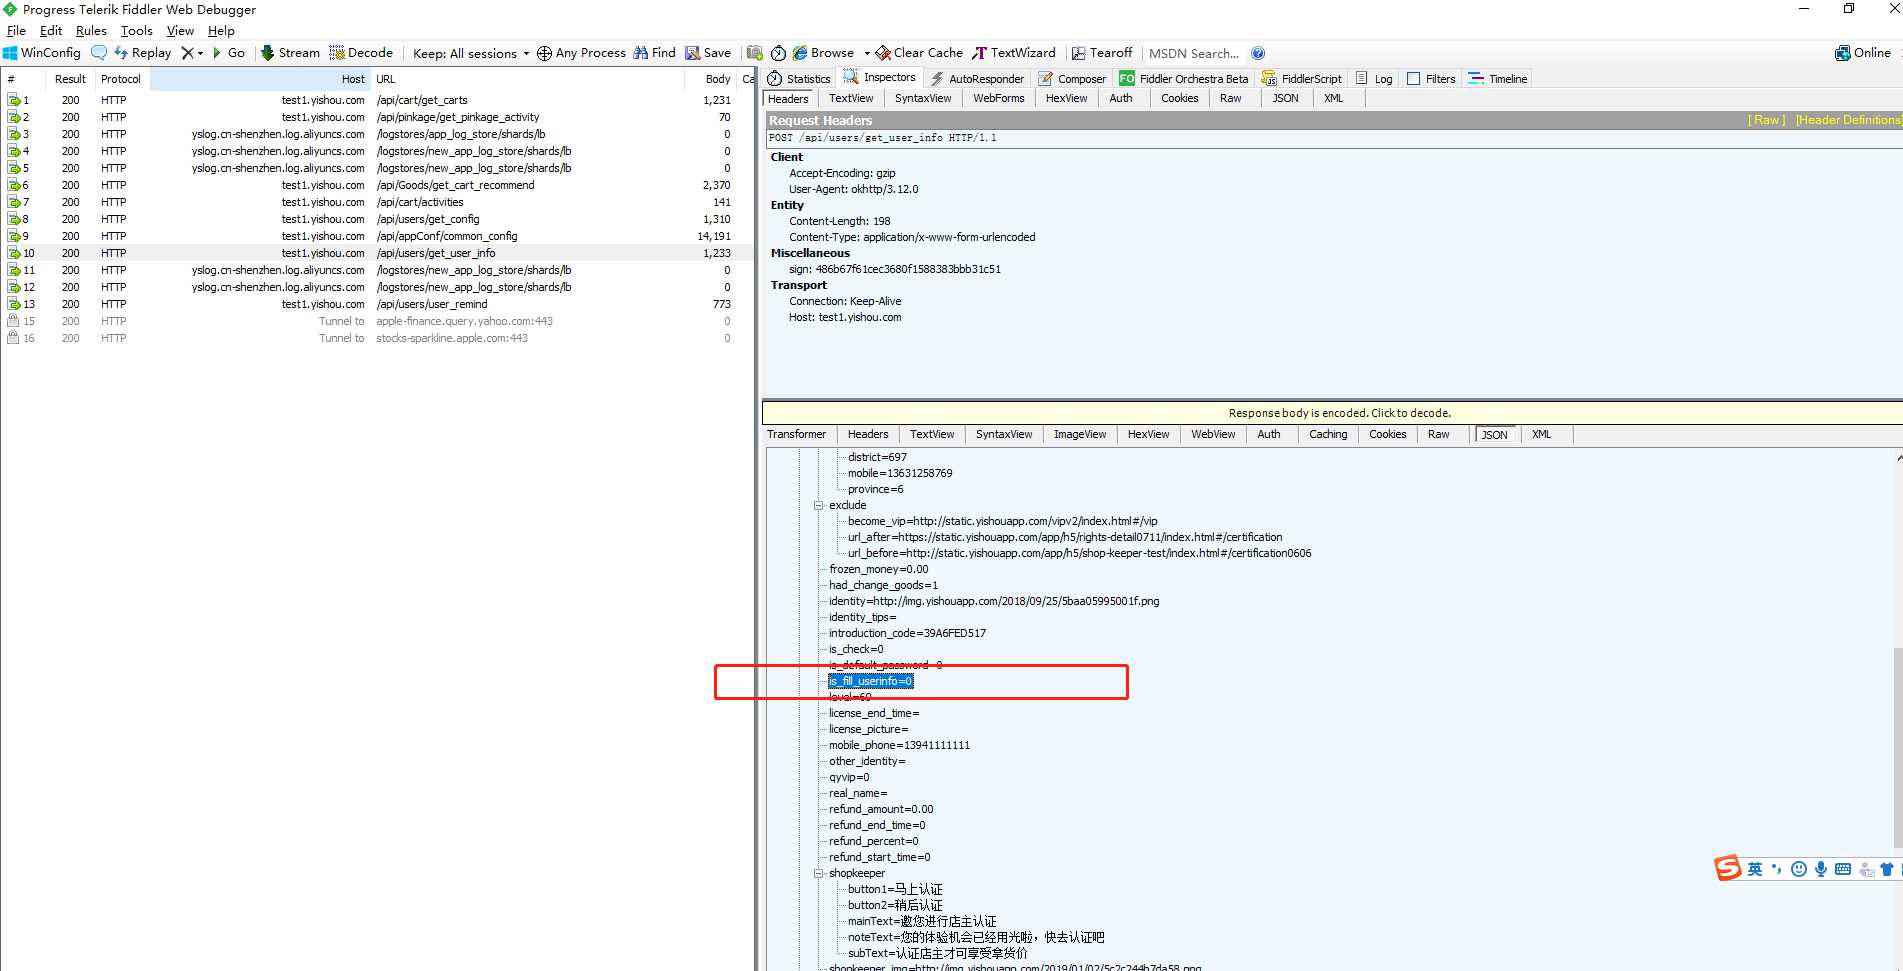Click the comment speech bubble icon
The height and width of the screenshot is (971, 1903).
[x=99, y=53]
